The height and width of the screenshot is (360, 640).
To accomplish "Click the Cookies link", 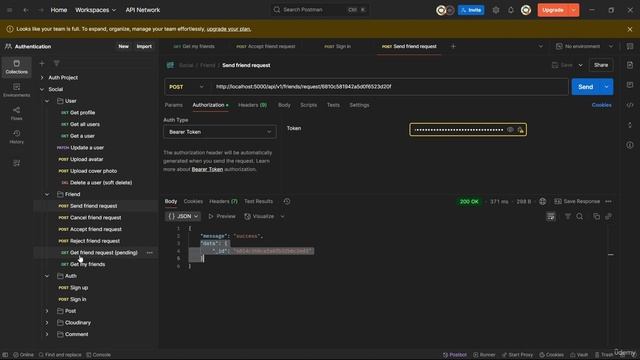I will [x=601, y=105].
